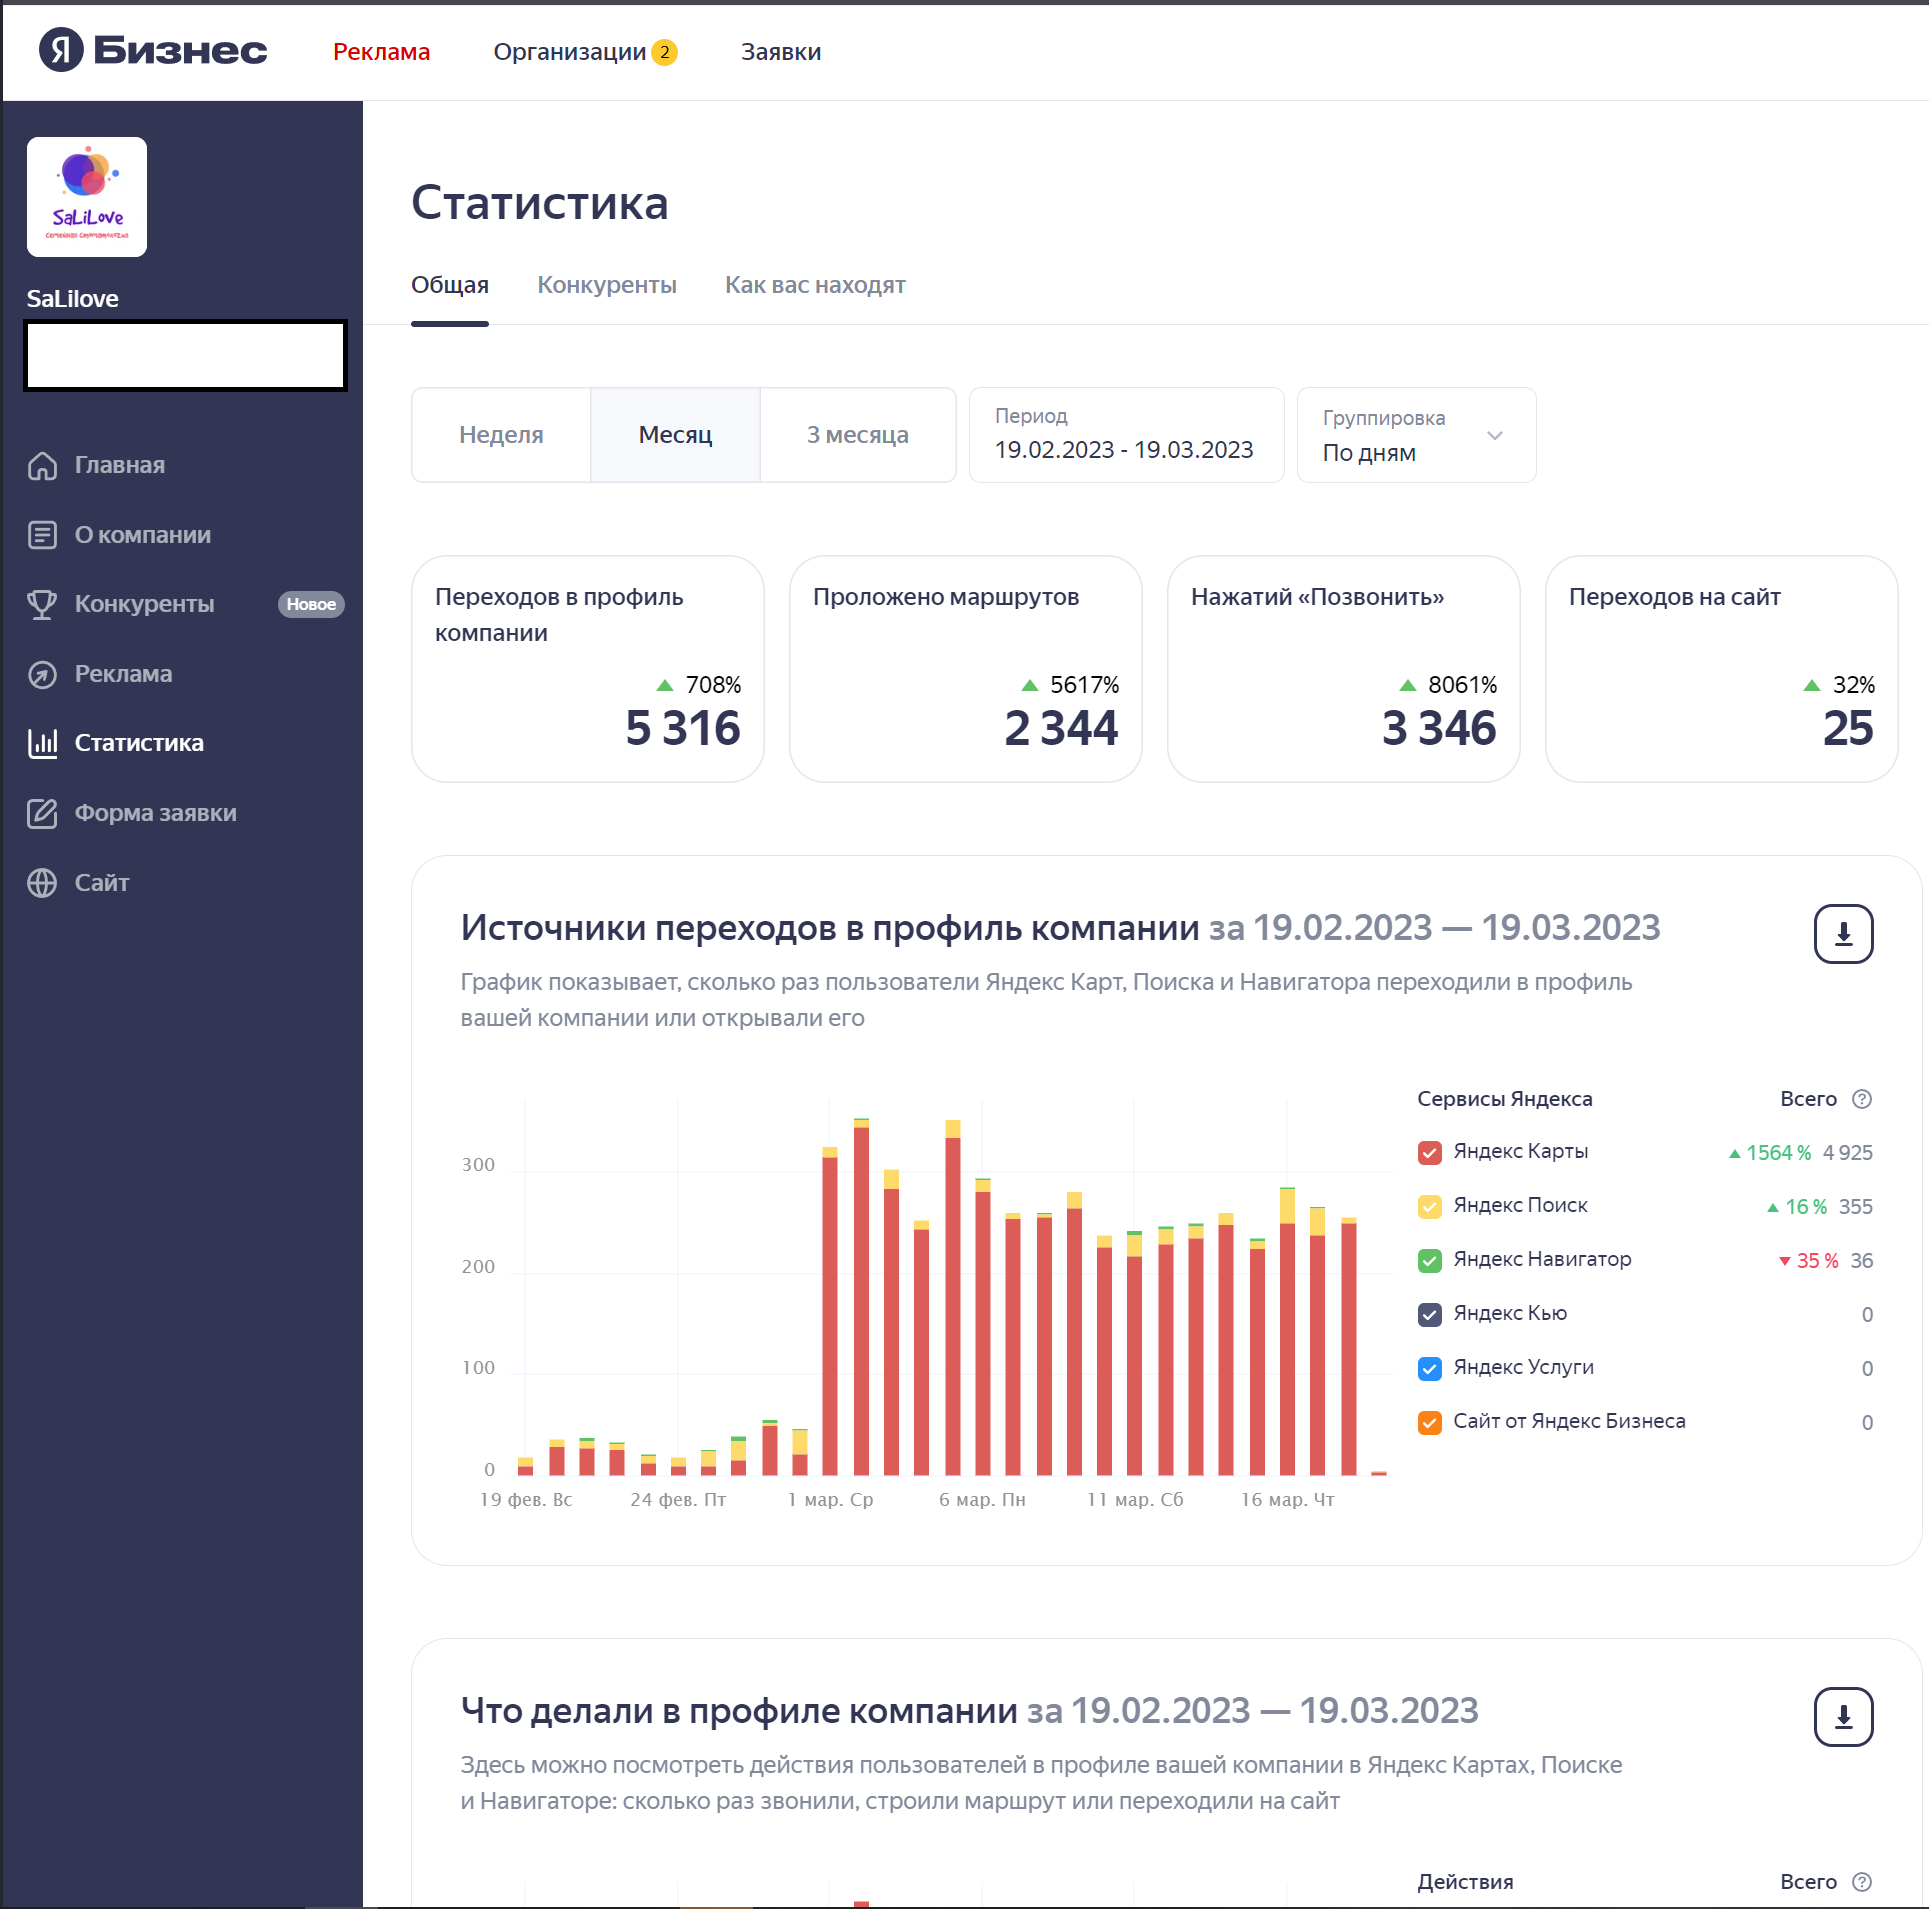Open the Период date range picker
1929x1909 pixels.
pyautogui.click(x=1125, y=435)
